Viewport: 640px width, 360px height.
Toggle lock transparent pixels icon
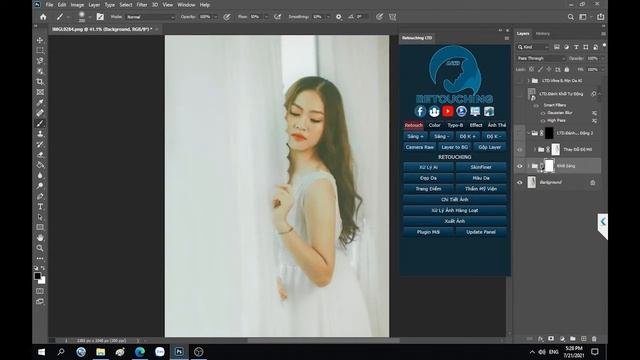531,70
